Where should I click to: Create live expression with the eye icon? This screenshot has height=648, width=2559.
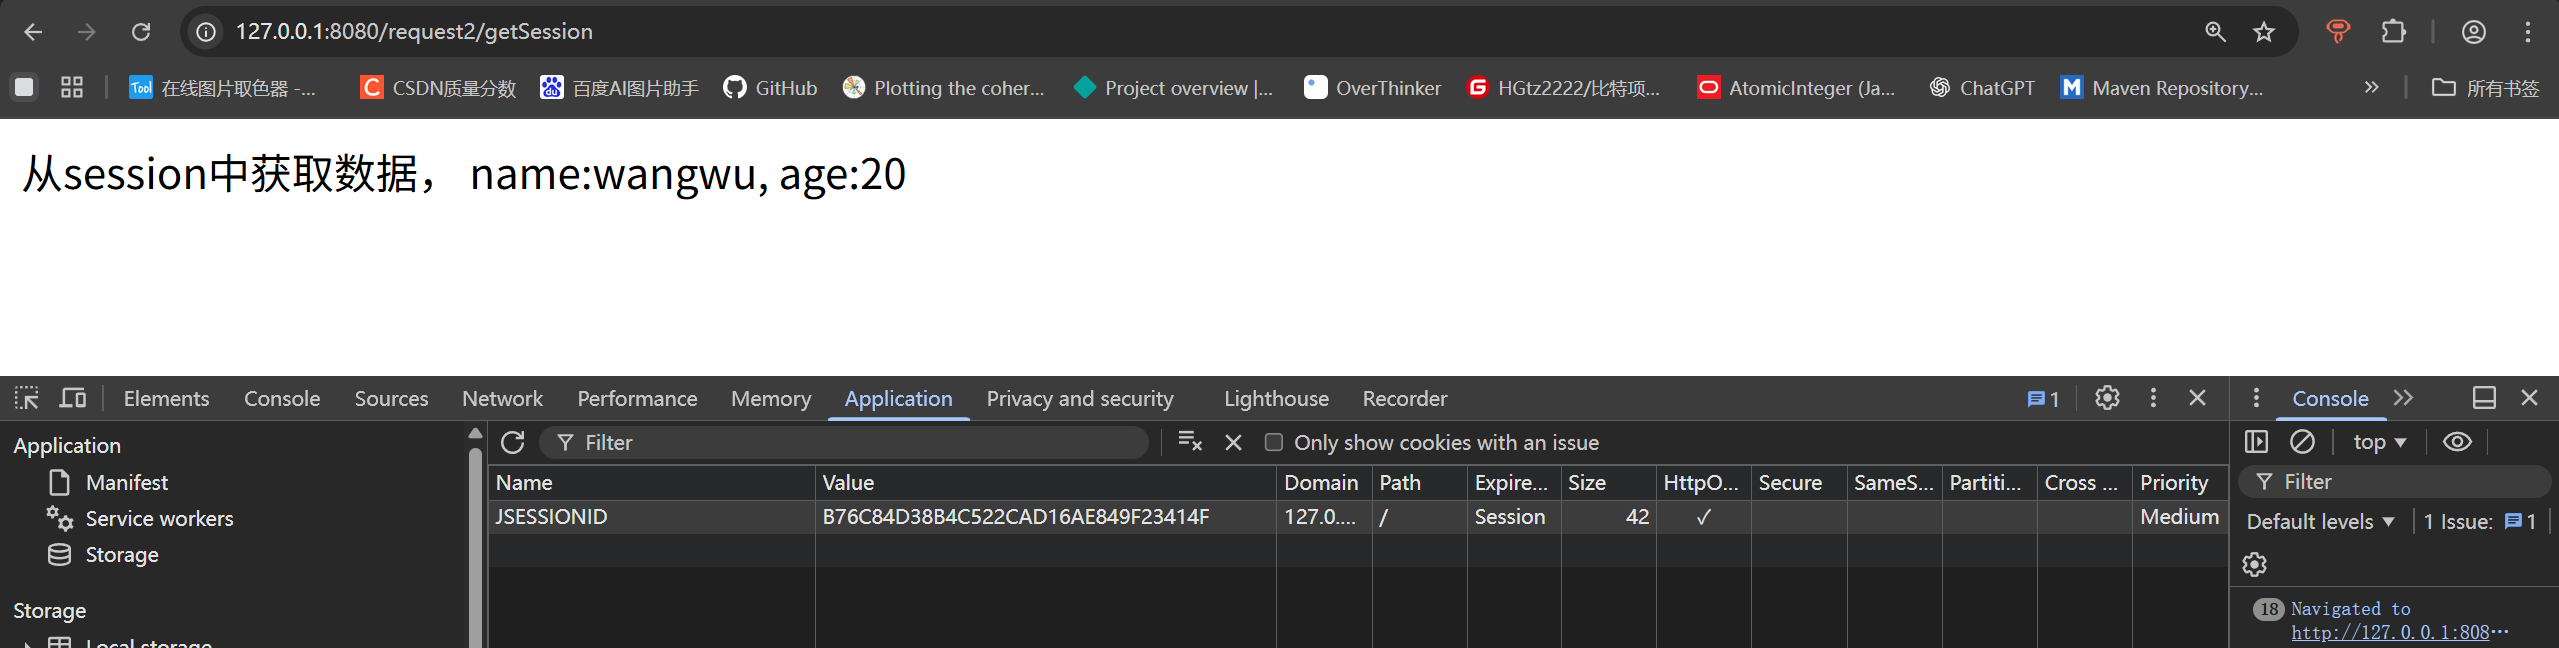[2457, 441]
